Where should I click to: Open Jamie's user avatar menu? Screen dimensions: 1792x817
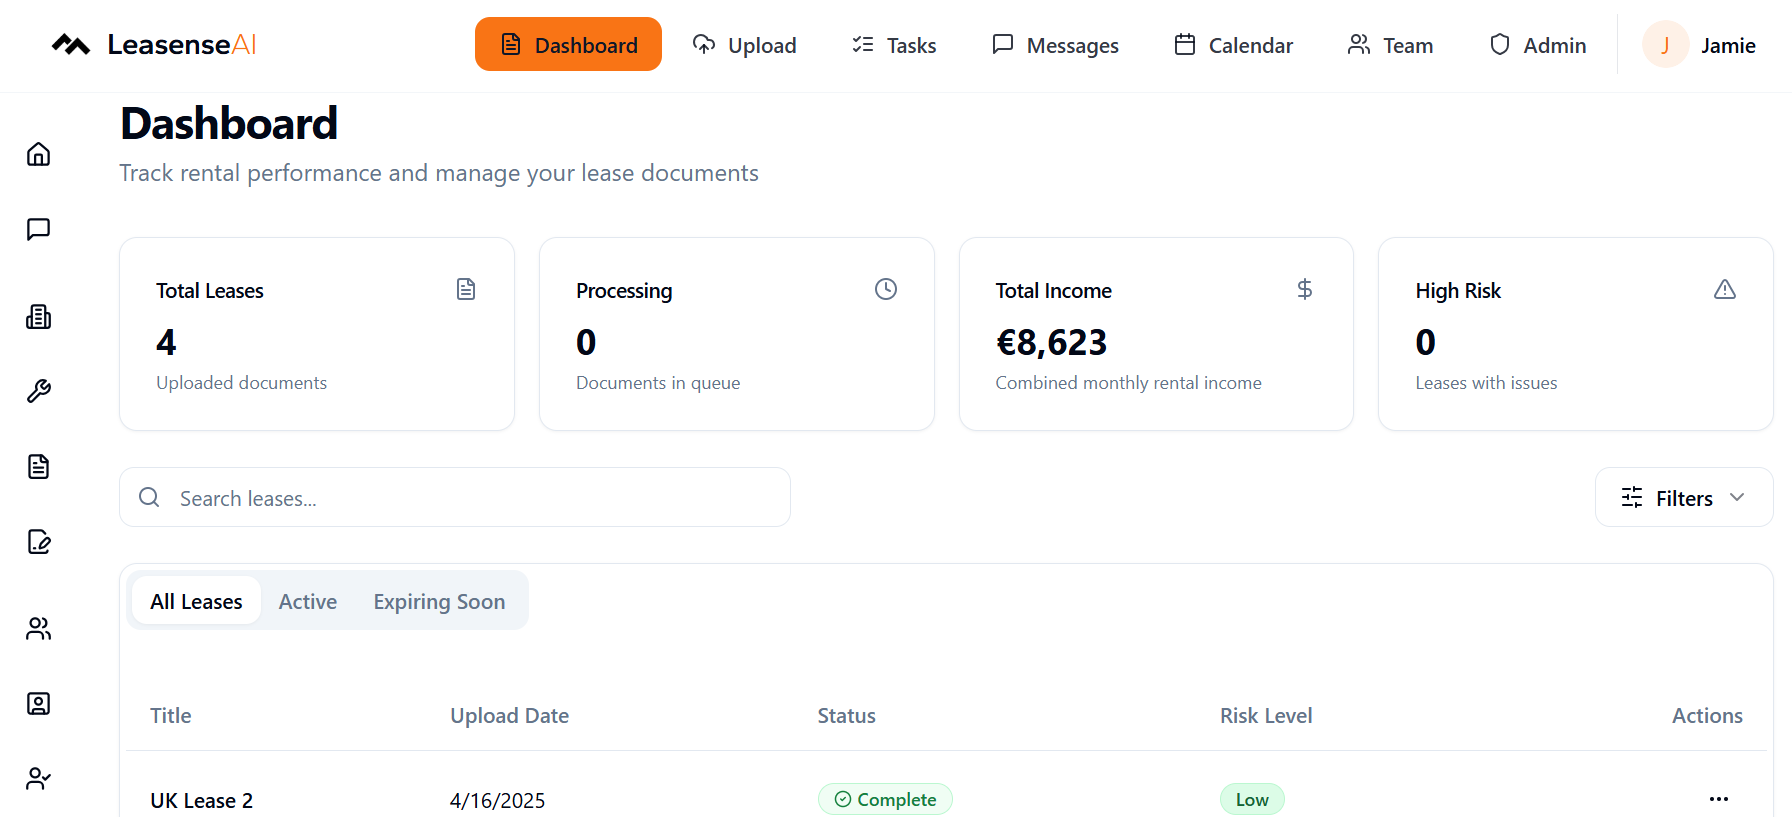(1666, 44)
